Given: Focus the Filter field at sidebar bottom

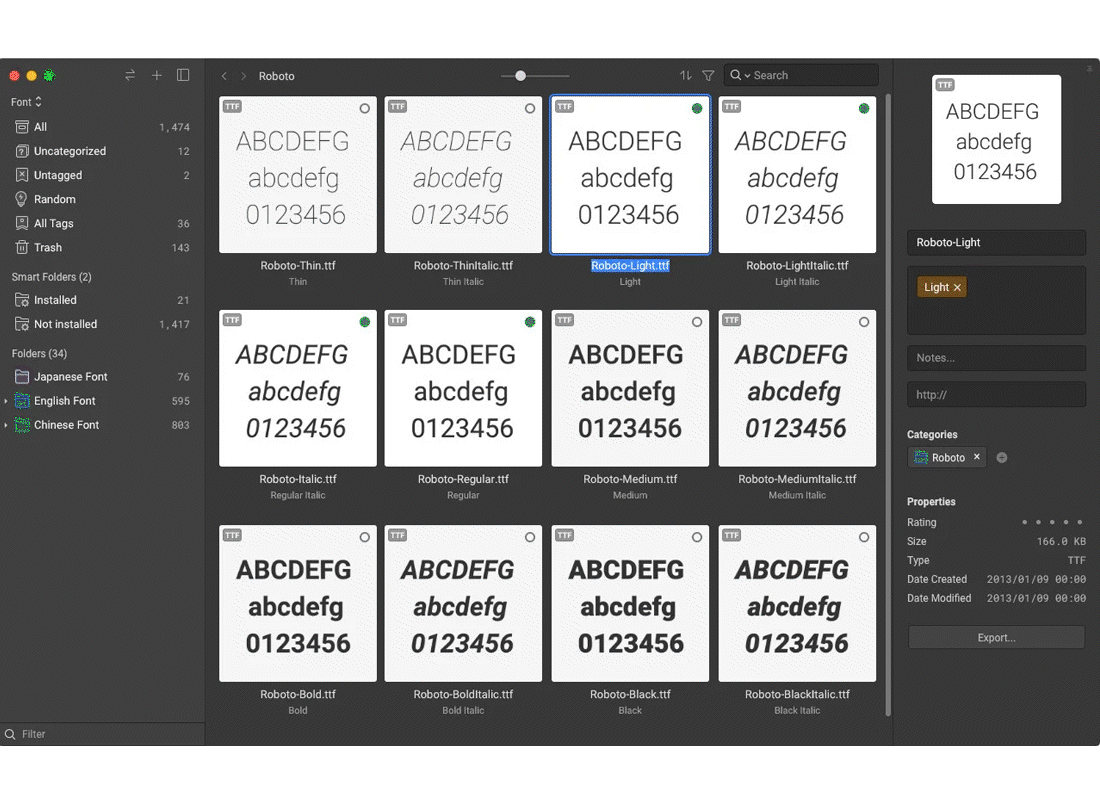Looking at the screenshot, I should pyautogui.click(x=102, y=734).
